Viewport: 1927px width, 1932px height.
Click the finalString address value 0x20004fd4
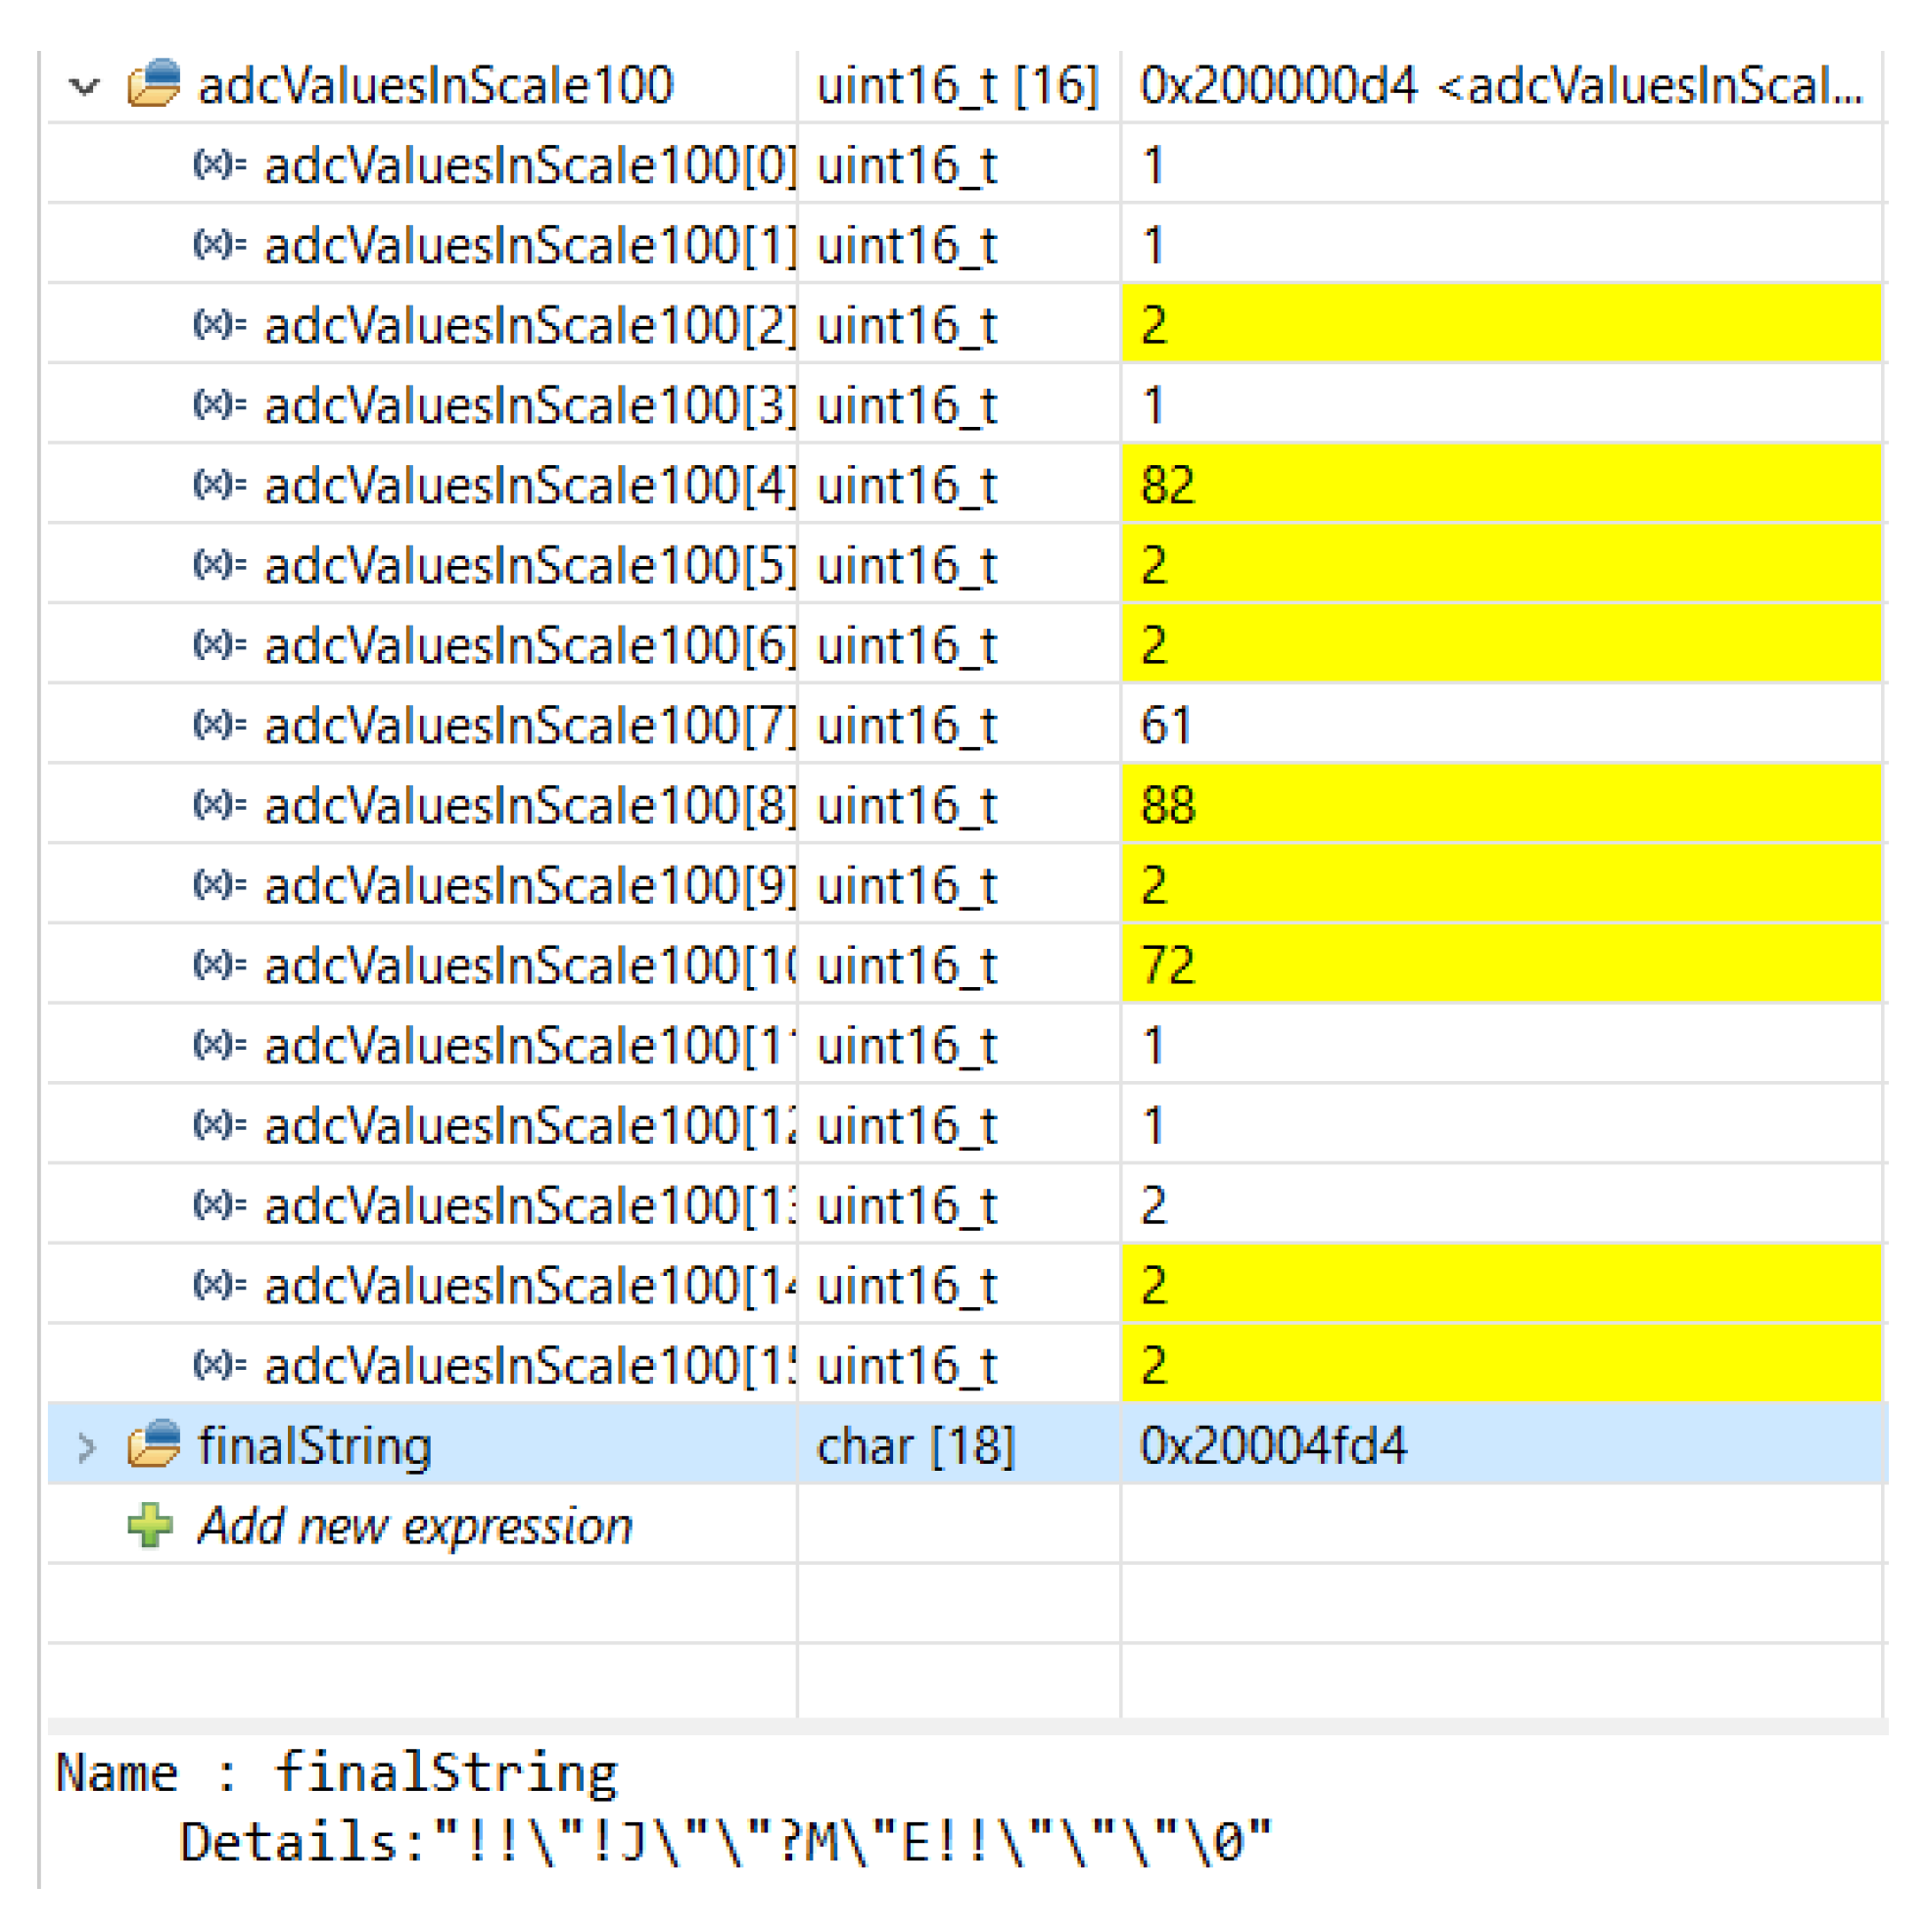pos(1272,1446)
